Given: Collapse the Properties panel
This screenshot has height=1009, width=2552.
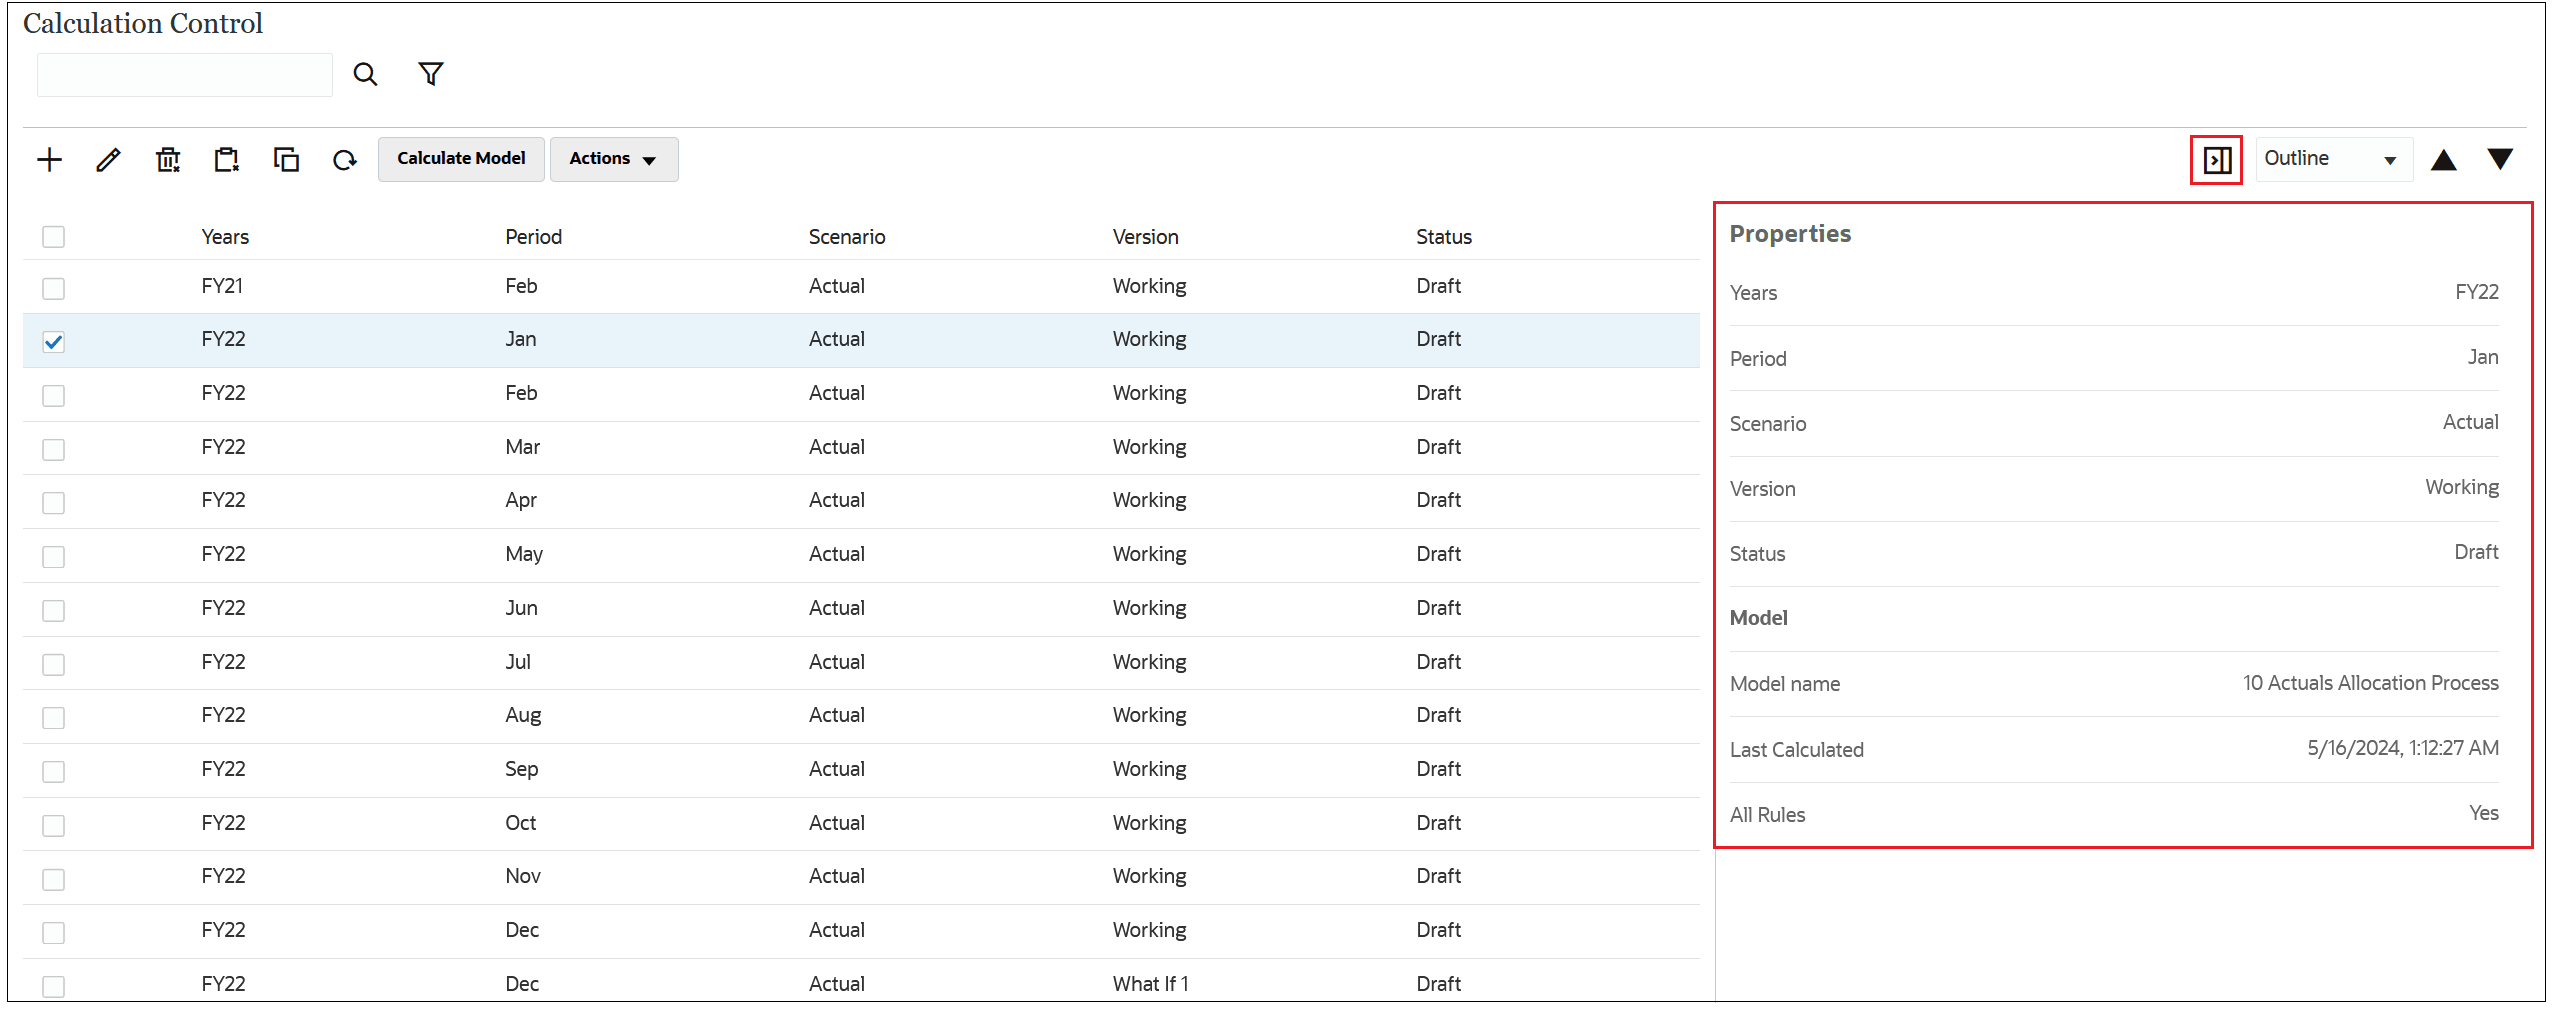Looking at the screenshot, I should point(2216,159).
